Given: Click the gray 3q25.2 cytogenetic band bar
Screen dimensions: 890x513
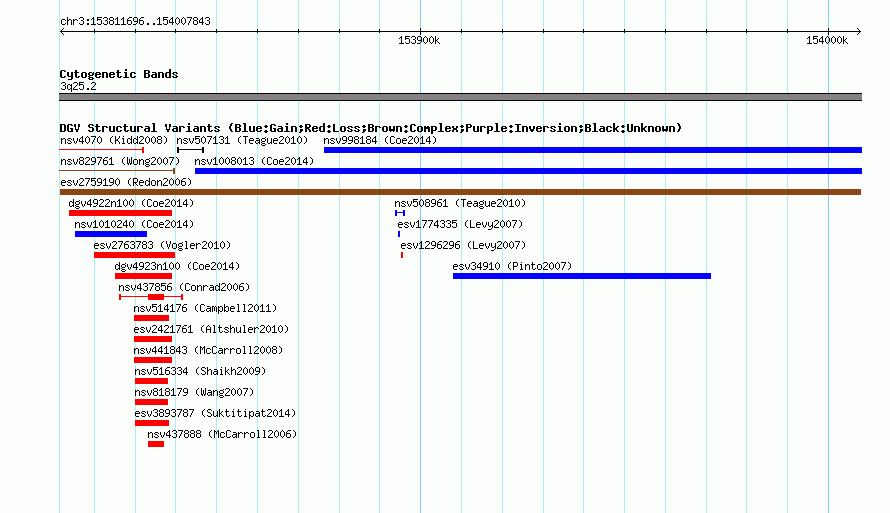Looking at the screenshot, I should pyautogui.click(x=460, y=97).
